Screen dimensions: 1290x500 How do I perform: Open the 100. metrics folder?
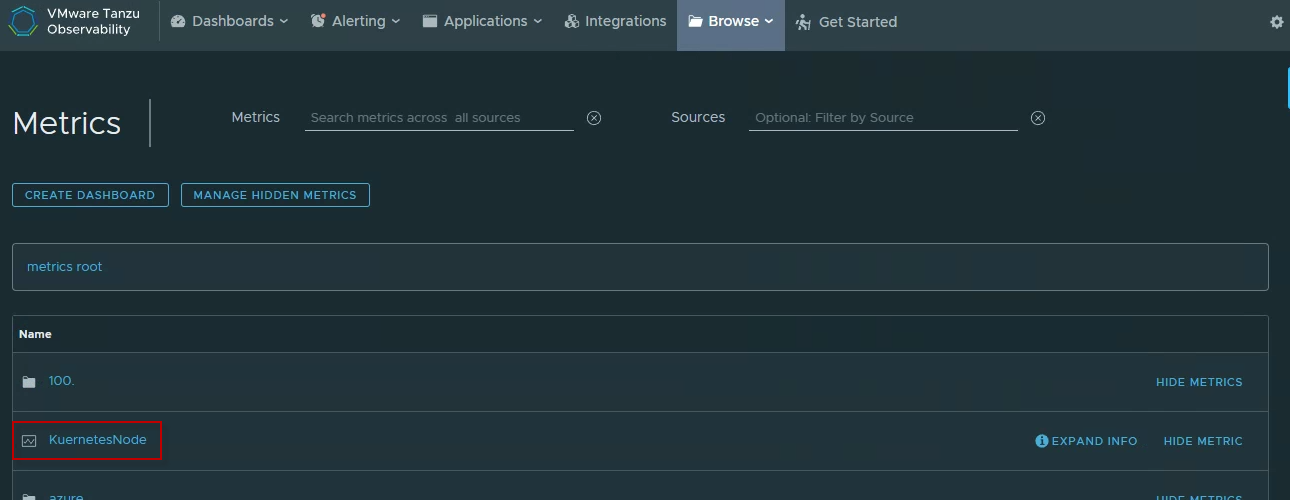(x=61, y=381)
